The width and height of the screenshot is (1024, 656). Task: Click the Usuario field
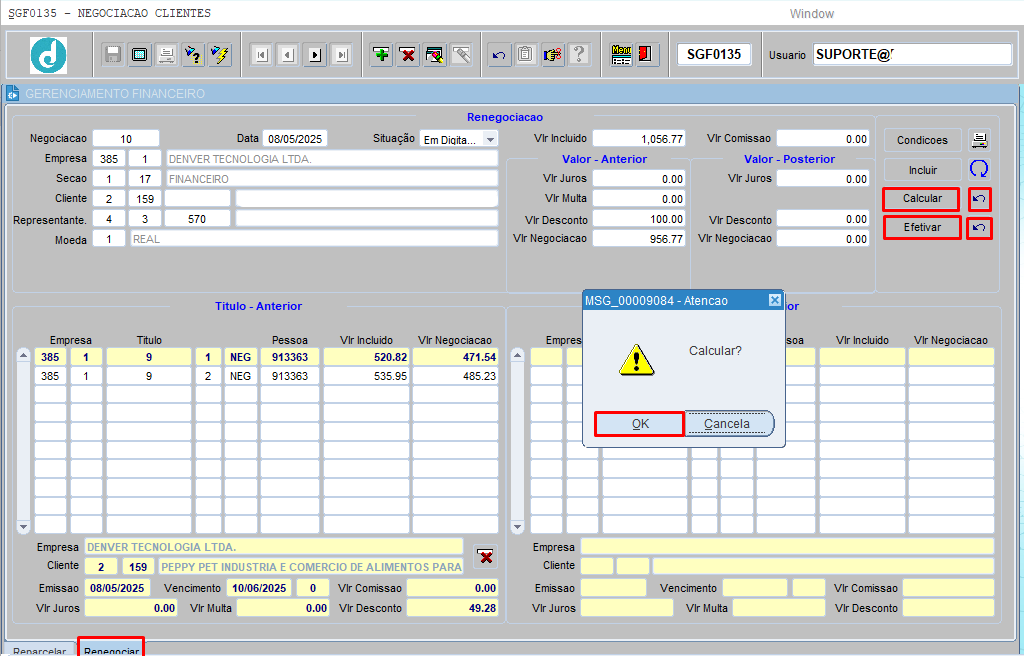tap(912, 55)
